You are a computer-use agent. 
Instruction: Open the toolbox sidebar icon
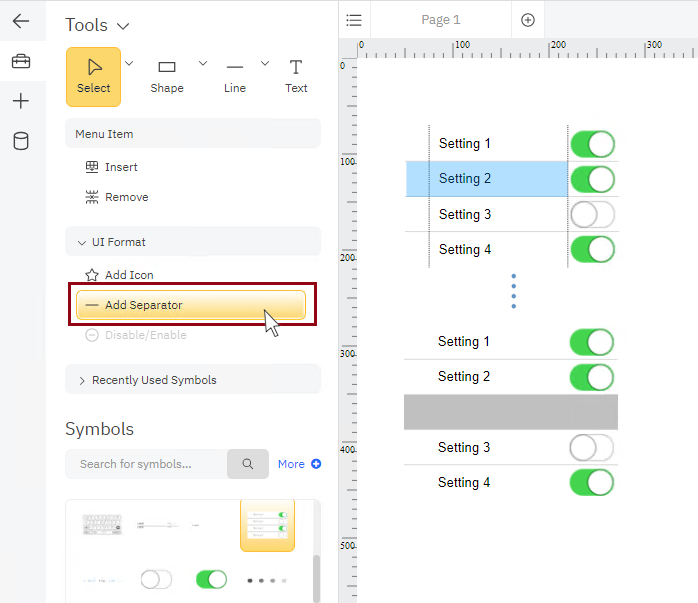click(21, 61)
